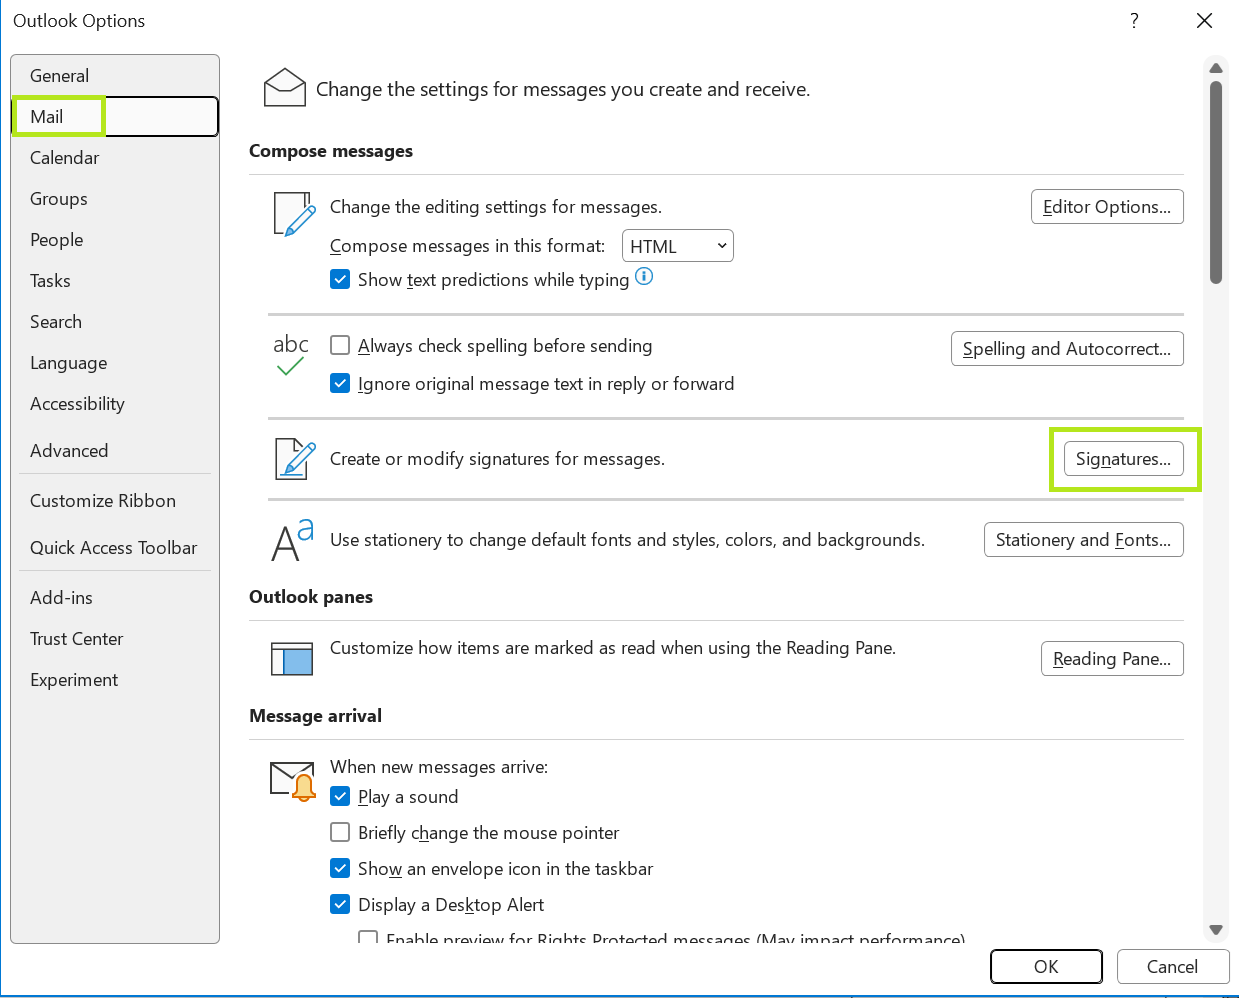This screenshot has width=1239, height=998.
Task: Open the Tasks options category
Action: click(115, 281)
